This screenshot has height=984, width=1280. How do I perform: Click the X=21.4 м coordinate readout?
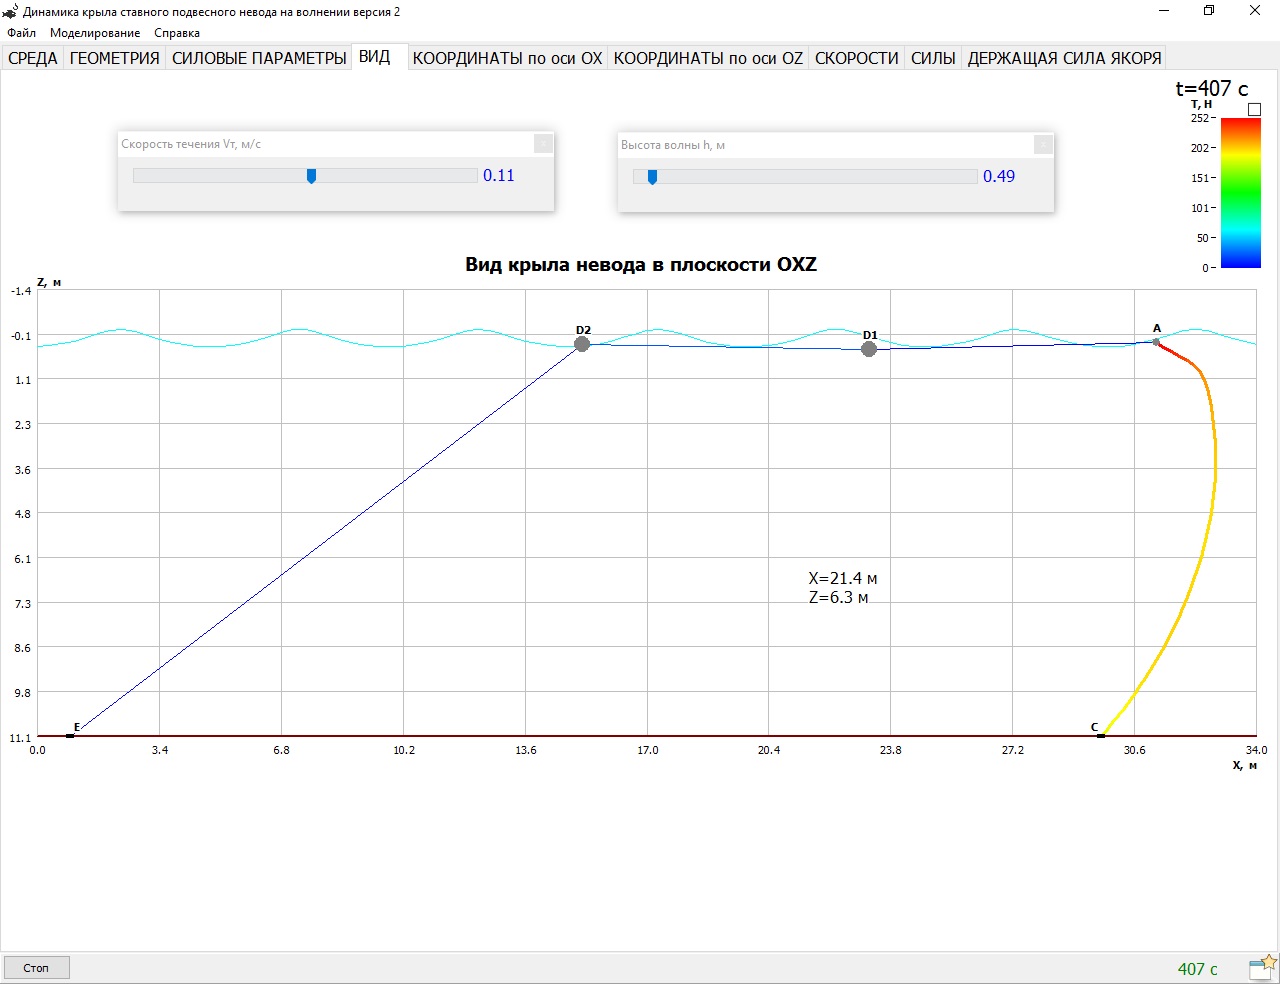(x=843, y=578)
